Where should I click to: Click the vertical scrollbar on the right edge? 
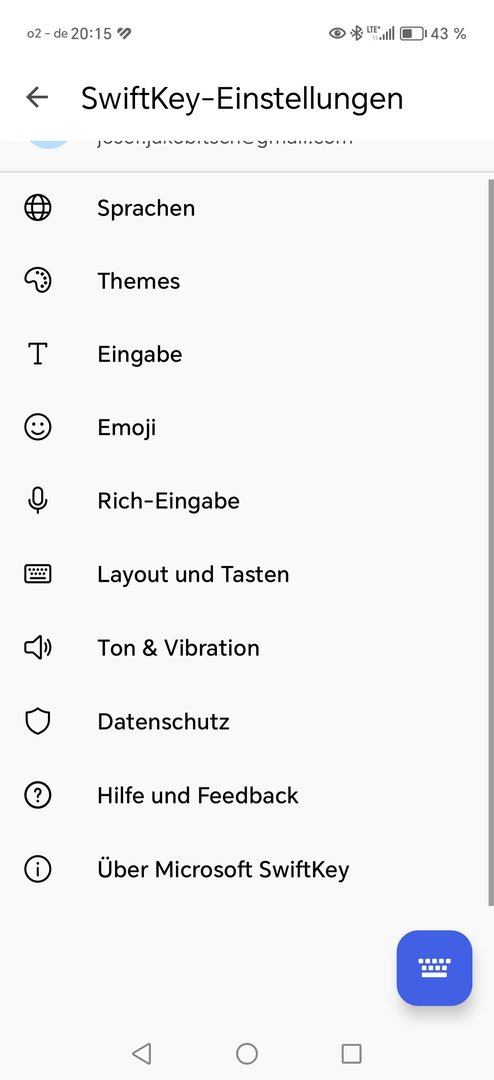click(491, 543)
